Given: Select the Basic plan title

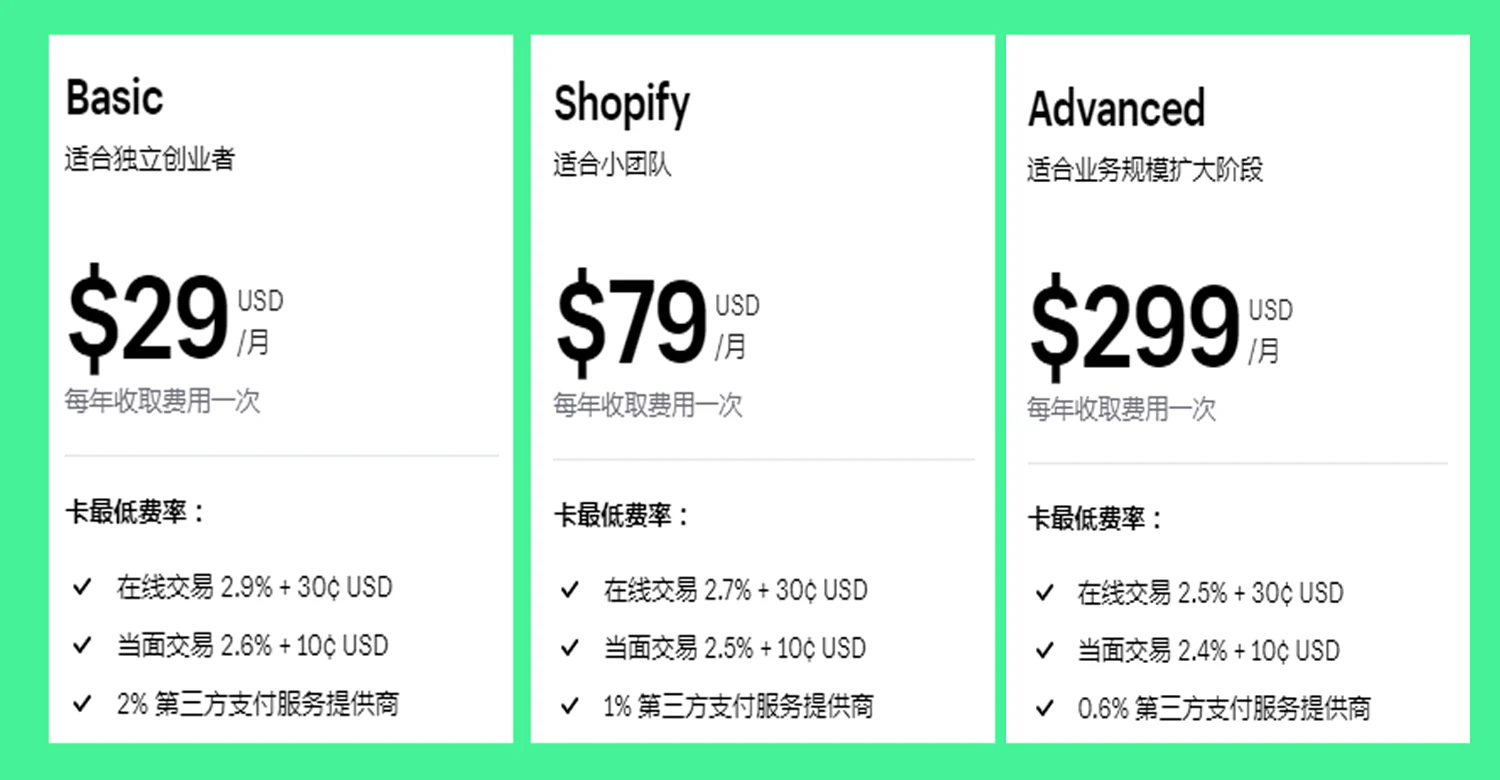Looking at the screenshot, I should pyautogui.click(x=114, y=98).
